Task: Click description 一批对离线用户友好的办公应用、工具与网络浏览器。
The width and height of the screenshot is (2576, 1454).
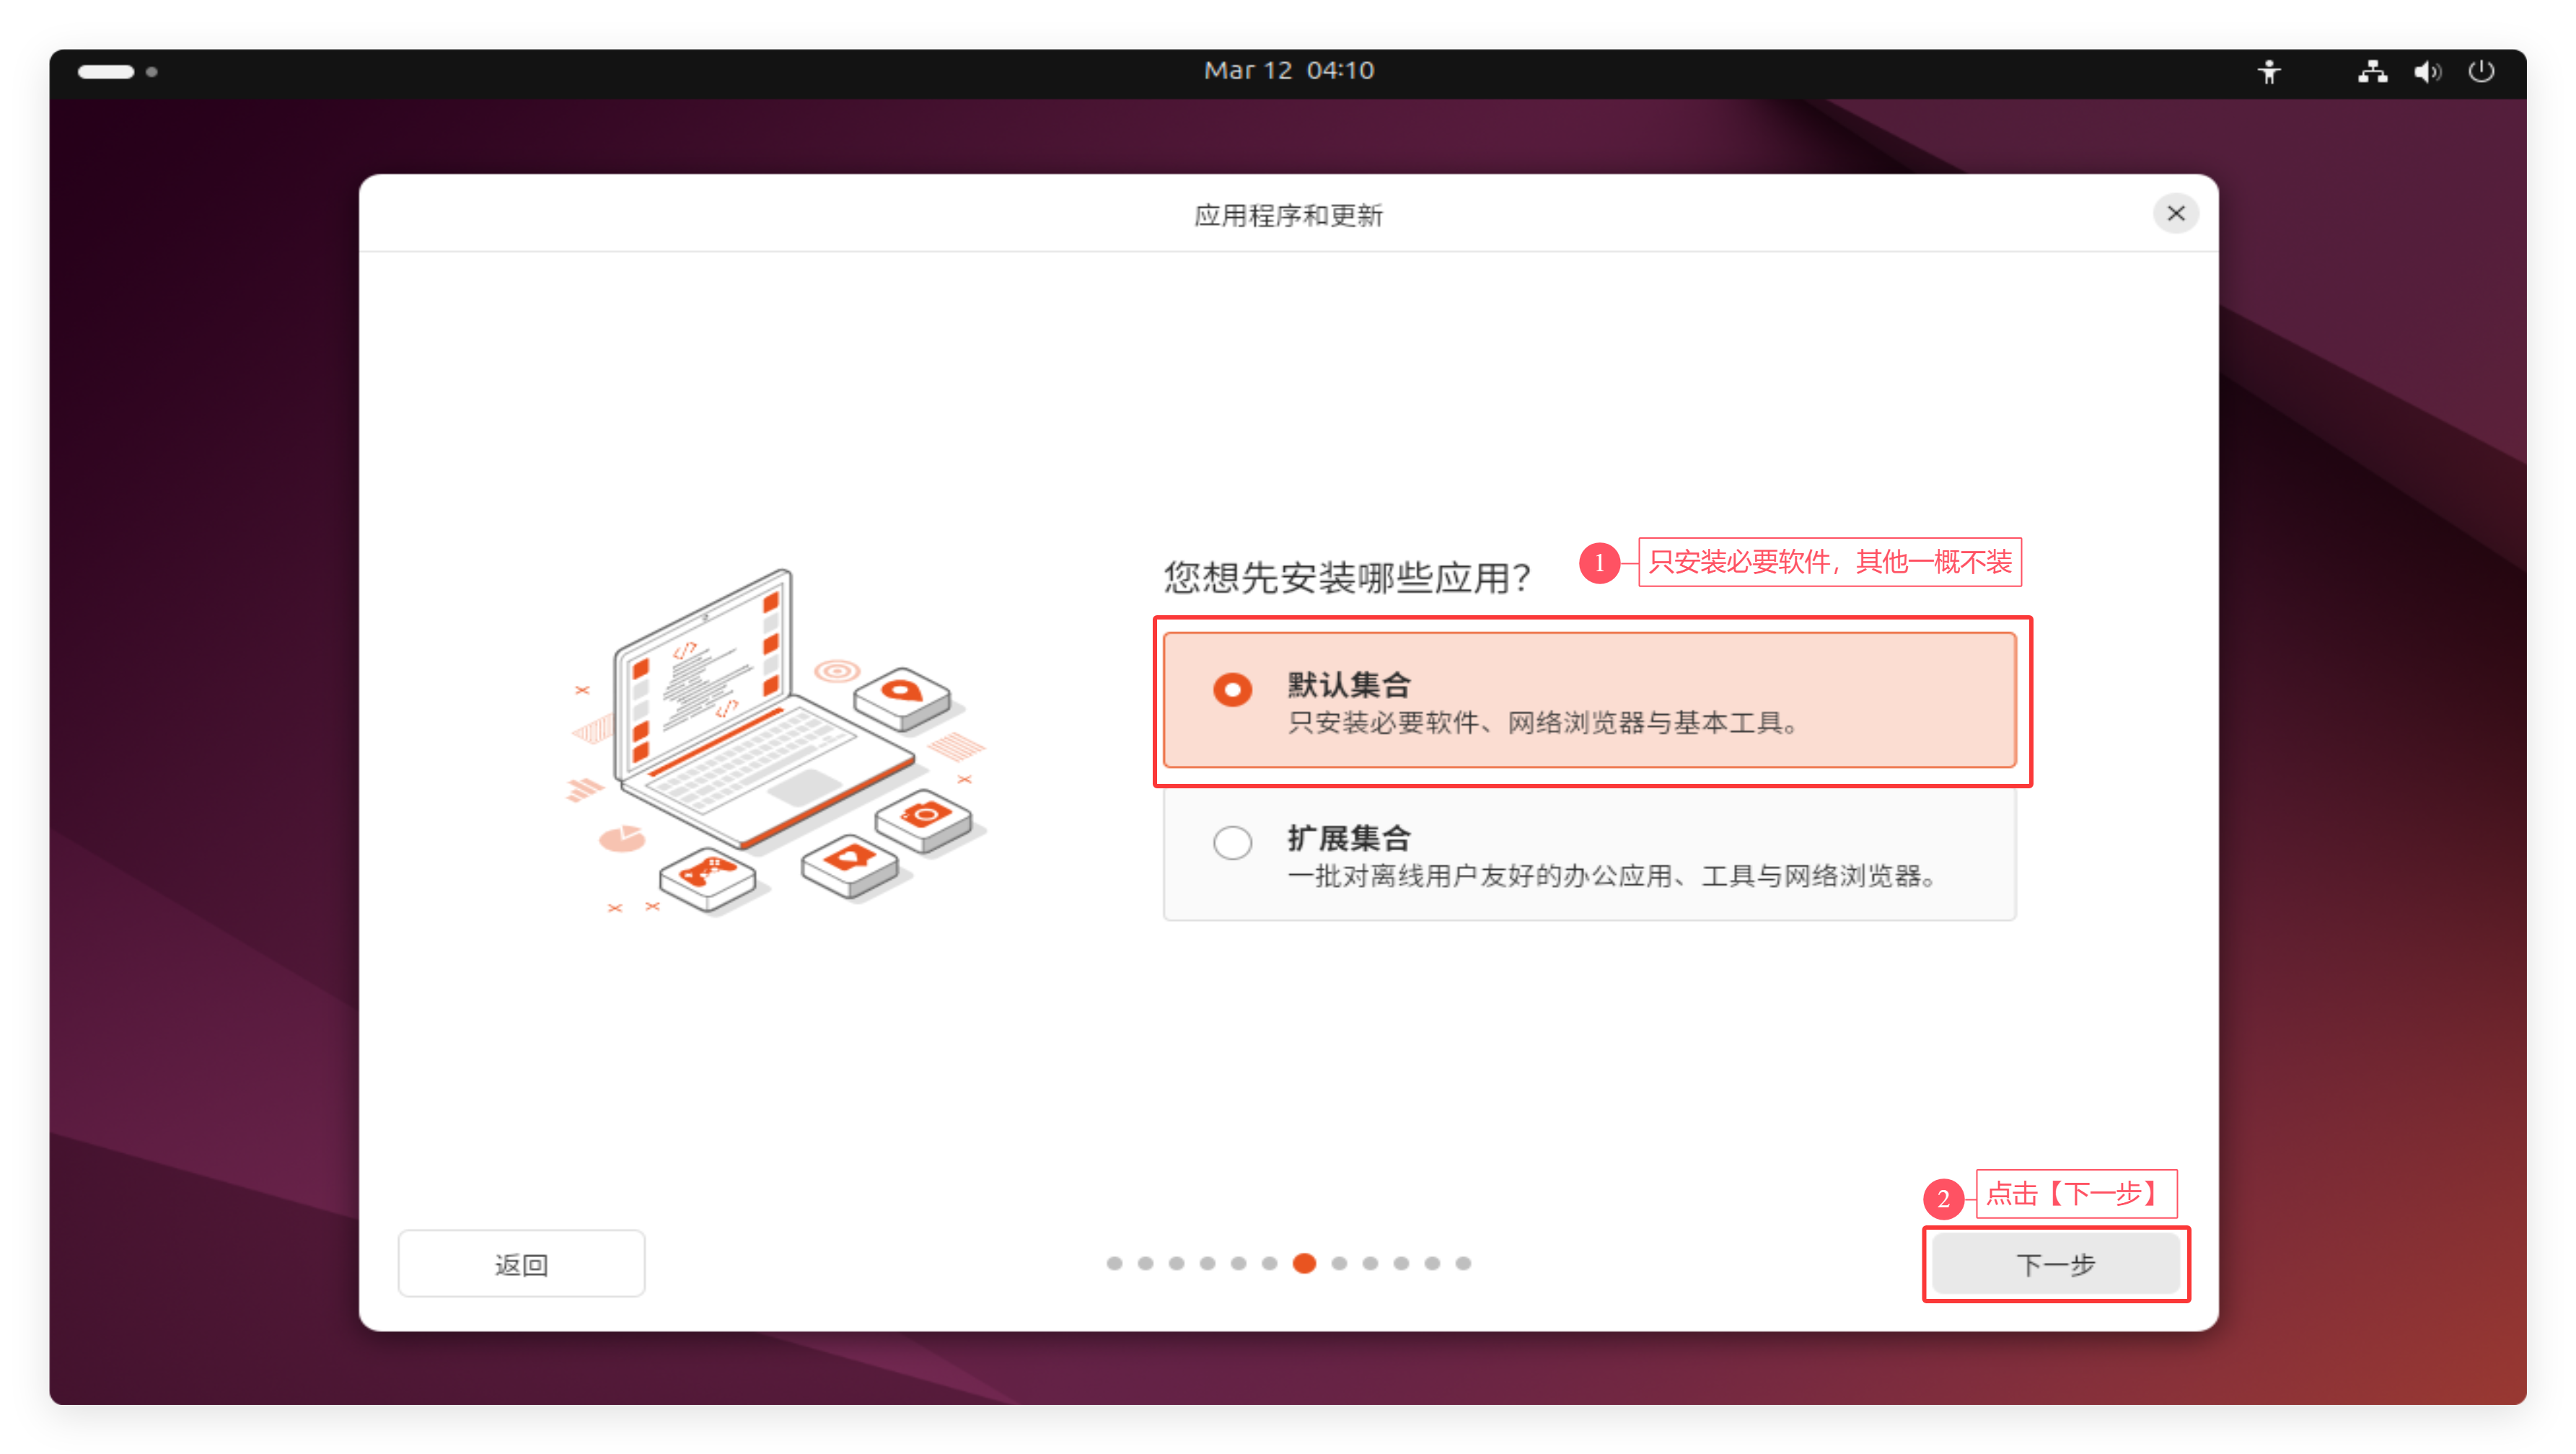Action: pyautogui.click(x=1614, y=877)
